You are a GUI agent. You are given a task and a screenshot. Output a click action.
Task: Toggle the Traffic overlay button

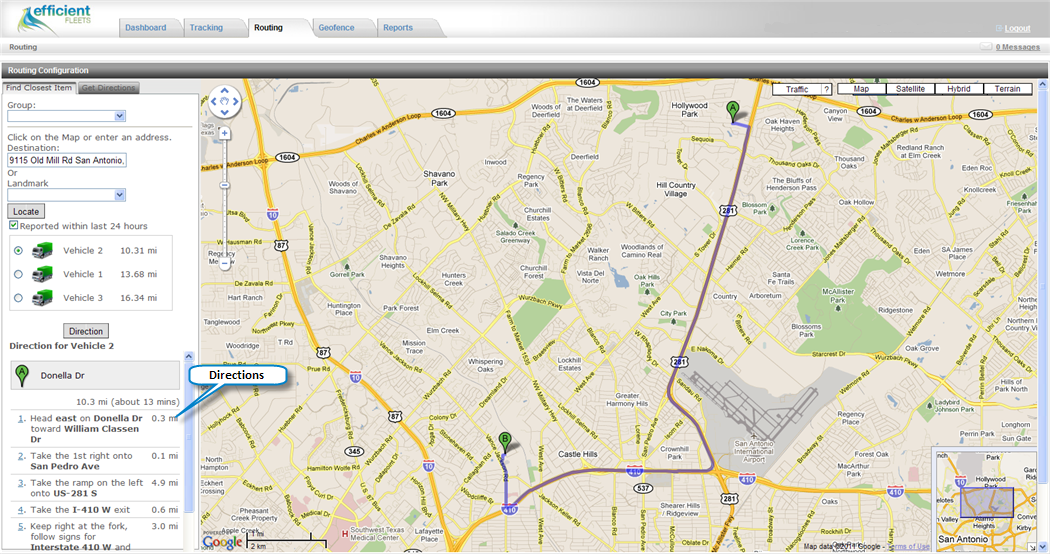[797, 89]
